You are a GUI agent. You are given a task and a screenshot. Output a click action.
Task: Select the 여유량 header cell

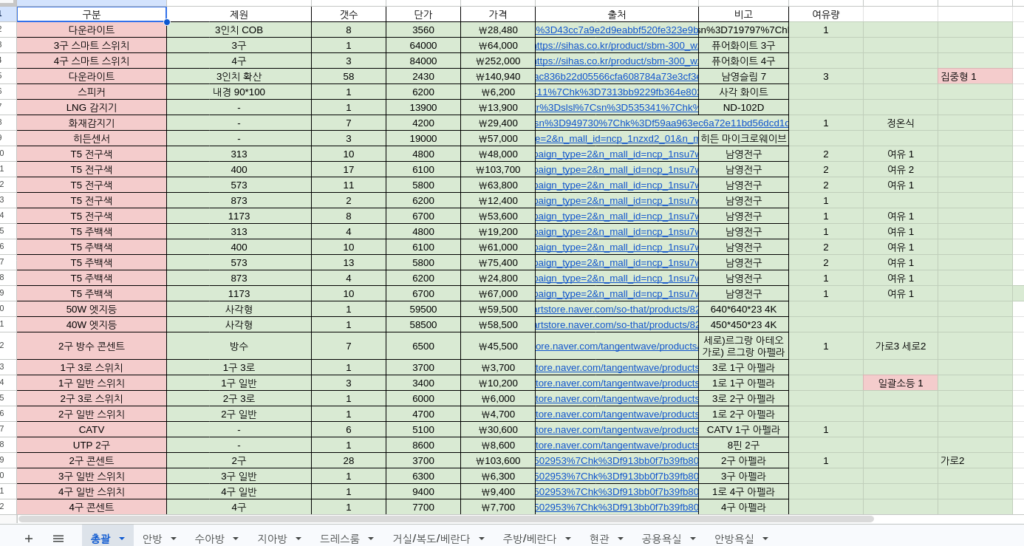tap(825, 14)
